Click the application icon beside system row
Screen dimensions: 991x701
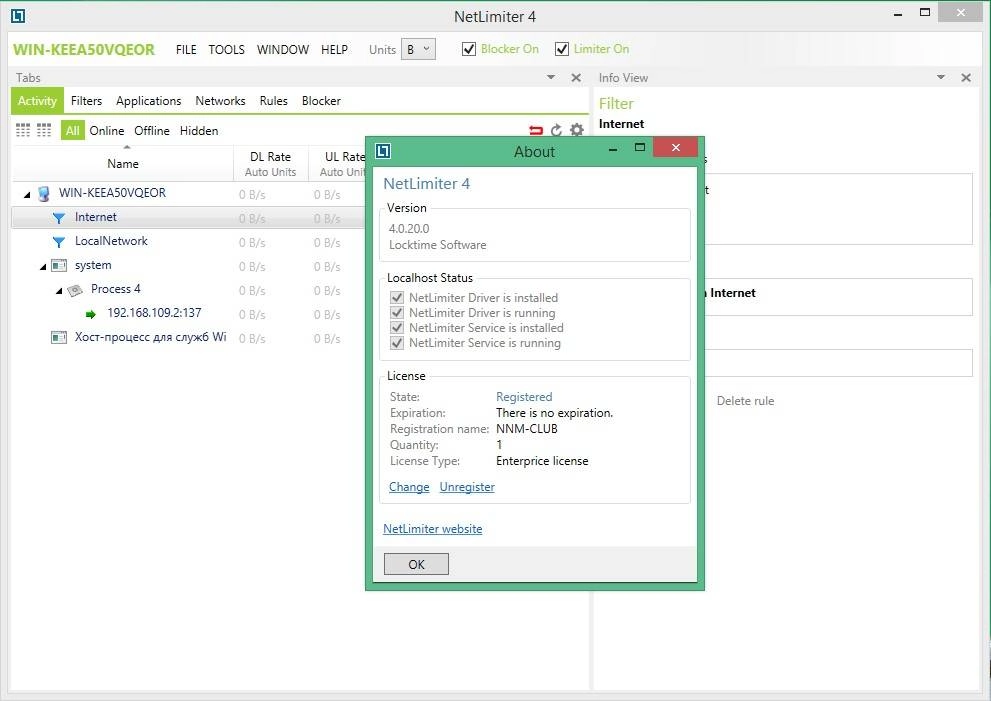59,265
